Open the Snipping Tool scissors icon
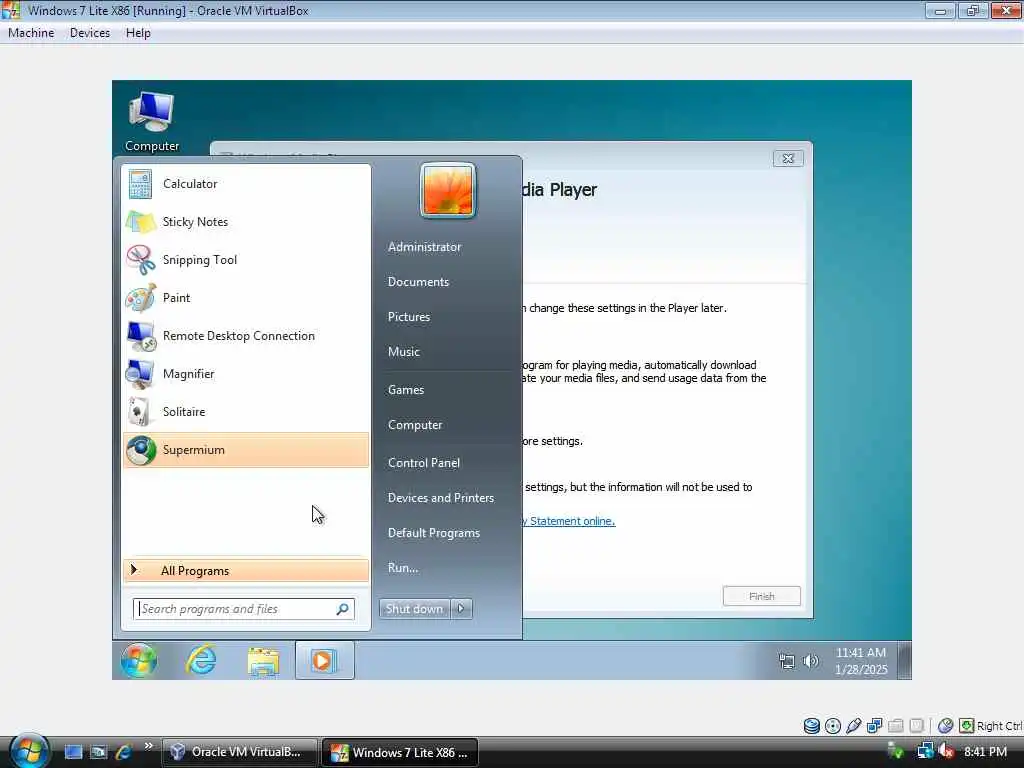 pyautogui.click(x=140, y=260)
